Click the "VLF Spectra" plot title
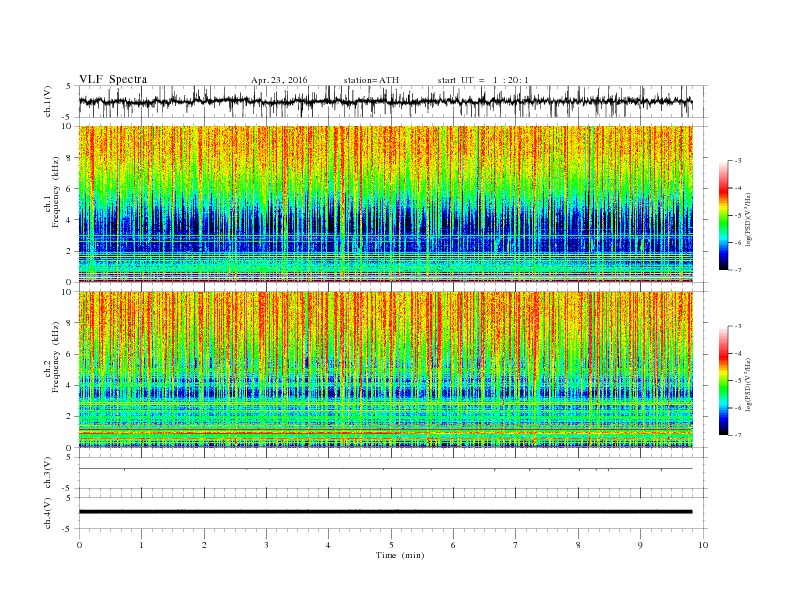Screen dimensions: 792x612 click(x=113, y=79)
